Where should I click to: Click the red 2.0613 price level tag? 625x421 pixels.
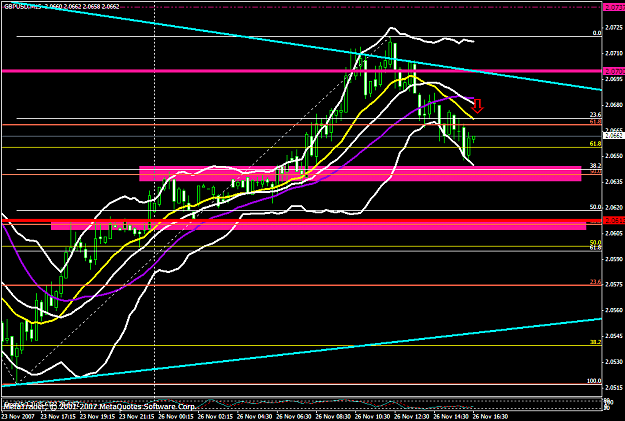(614, 220)
